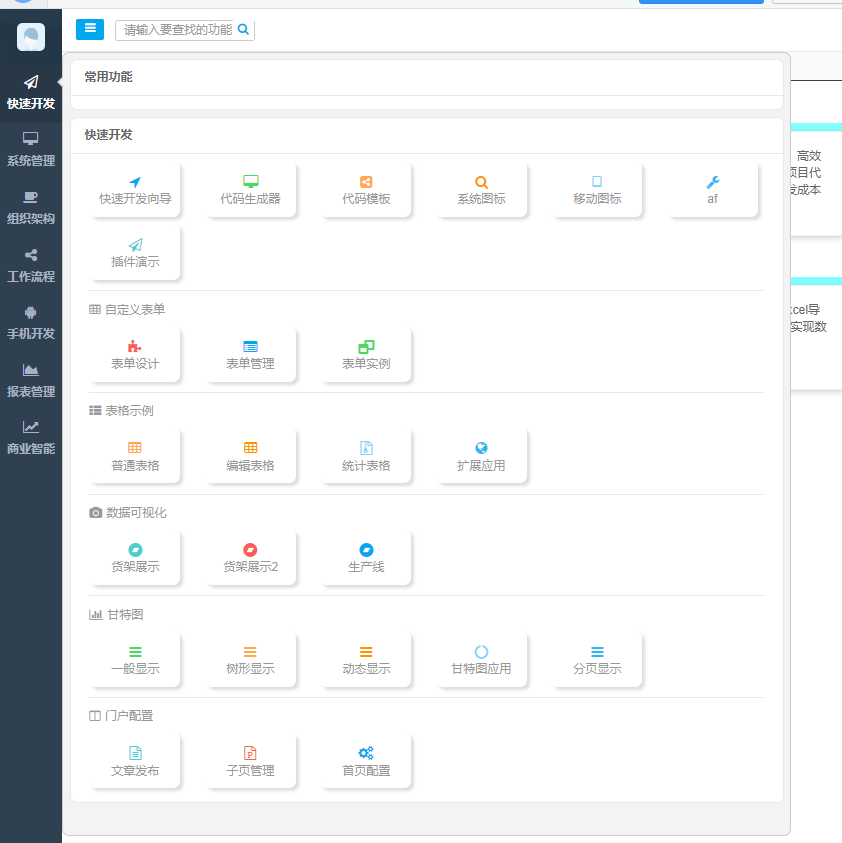Open 首页配置 homepage config tile

[366, 762]
